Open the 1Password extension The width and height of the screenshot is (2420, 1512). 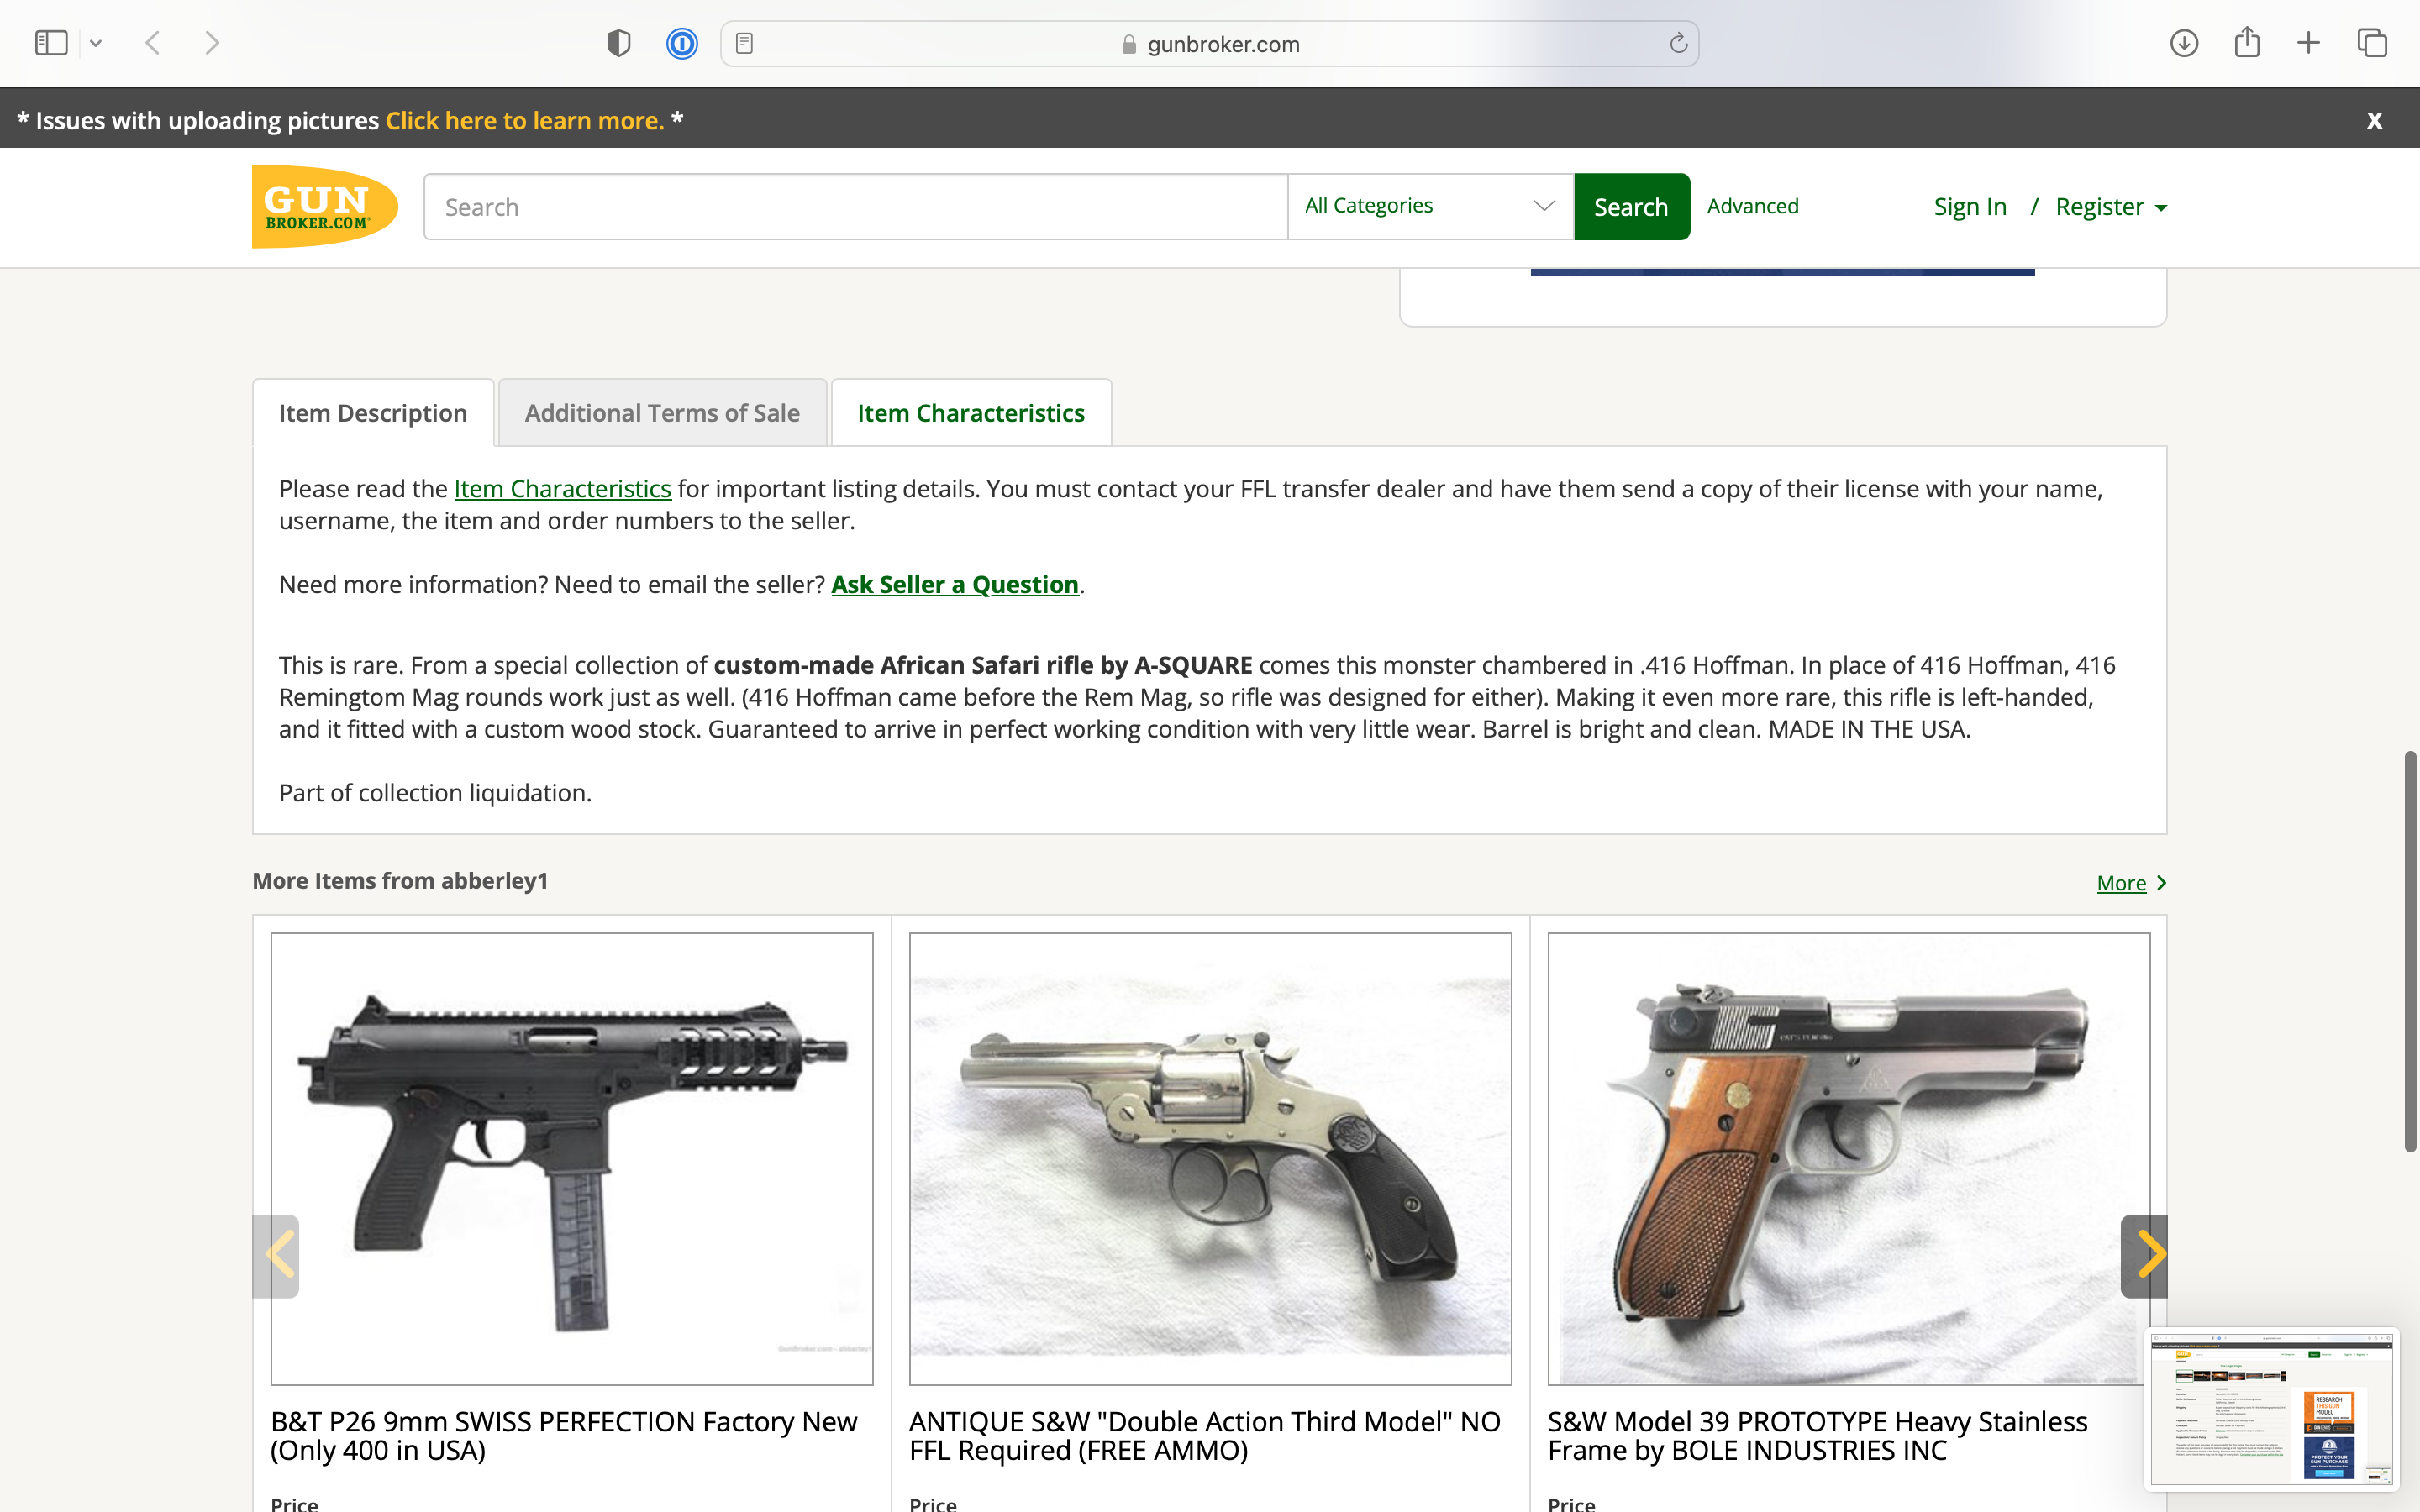click(x=682, y=43)
